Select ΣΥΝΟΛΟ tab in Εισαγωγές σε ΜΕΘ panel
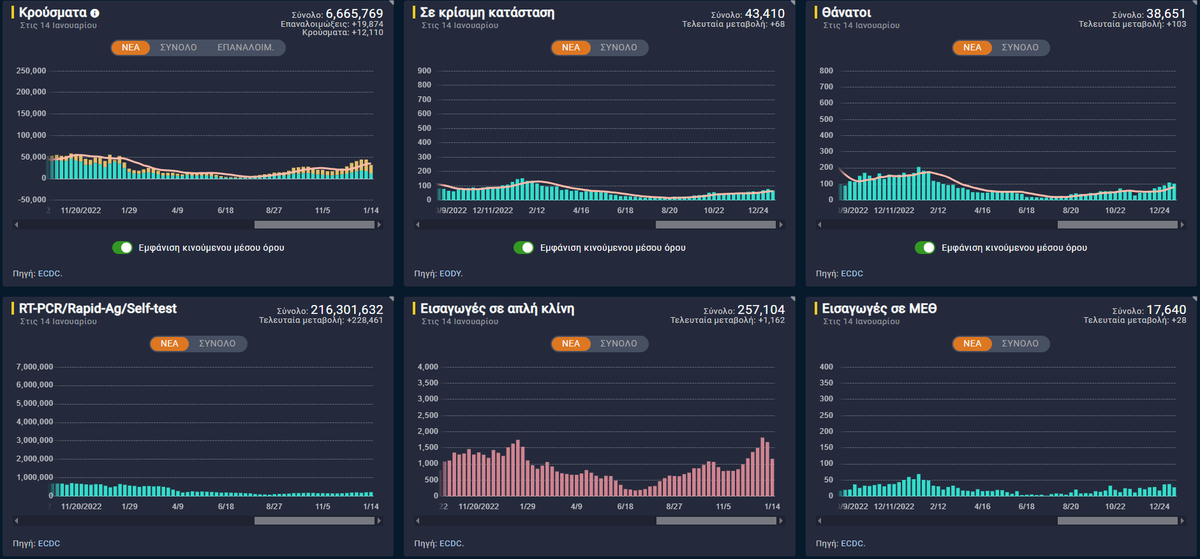 coord(1020,343)
